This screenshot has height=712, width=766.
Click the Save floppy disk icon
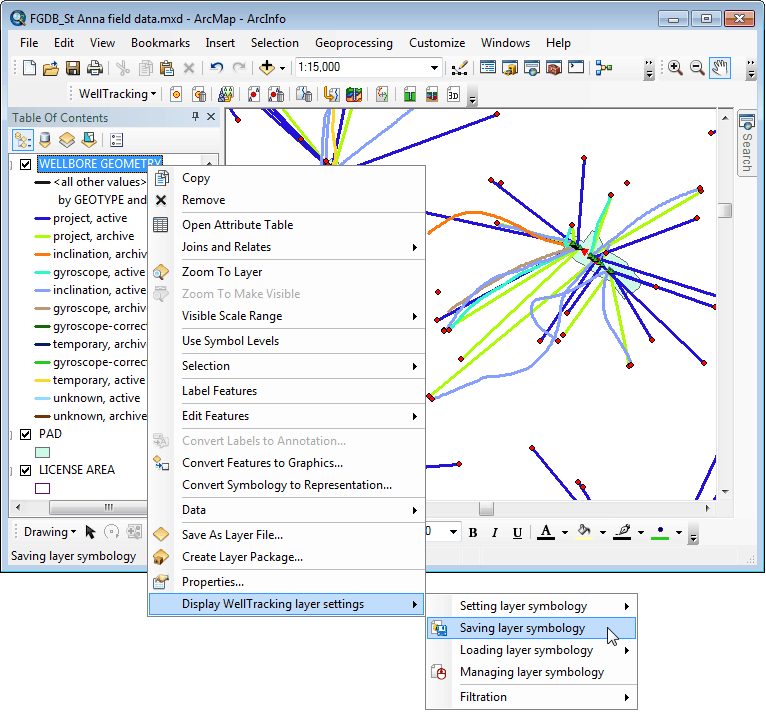73,68
